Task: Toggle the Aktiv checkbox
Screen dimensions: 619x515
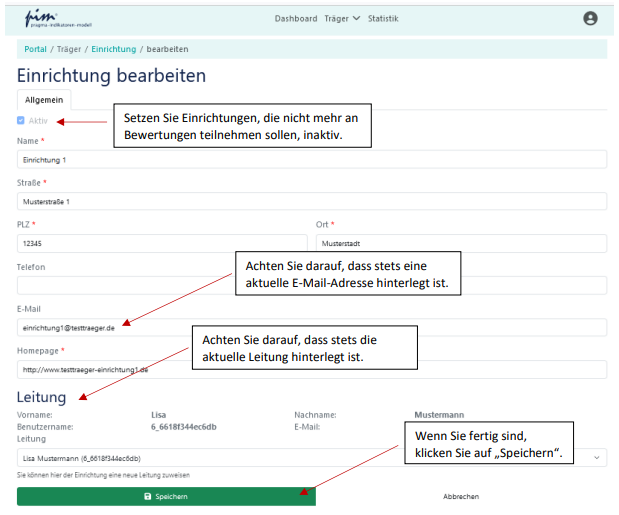Action: coord(22,120)
